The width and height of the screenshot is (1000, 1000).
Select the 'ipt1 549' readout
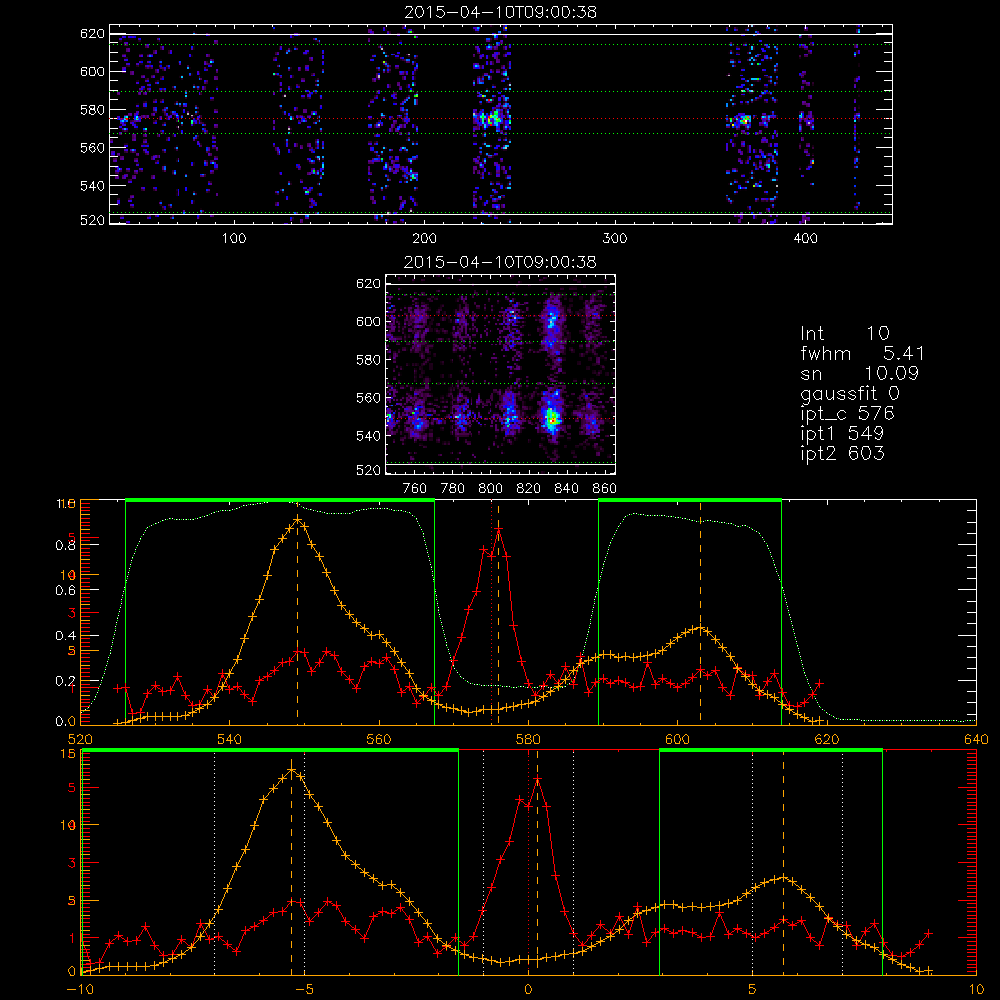[x=842, y=434]
